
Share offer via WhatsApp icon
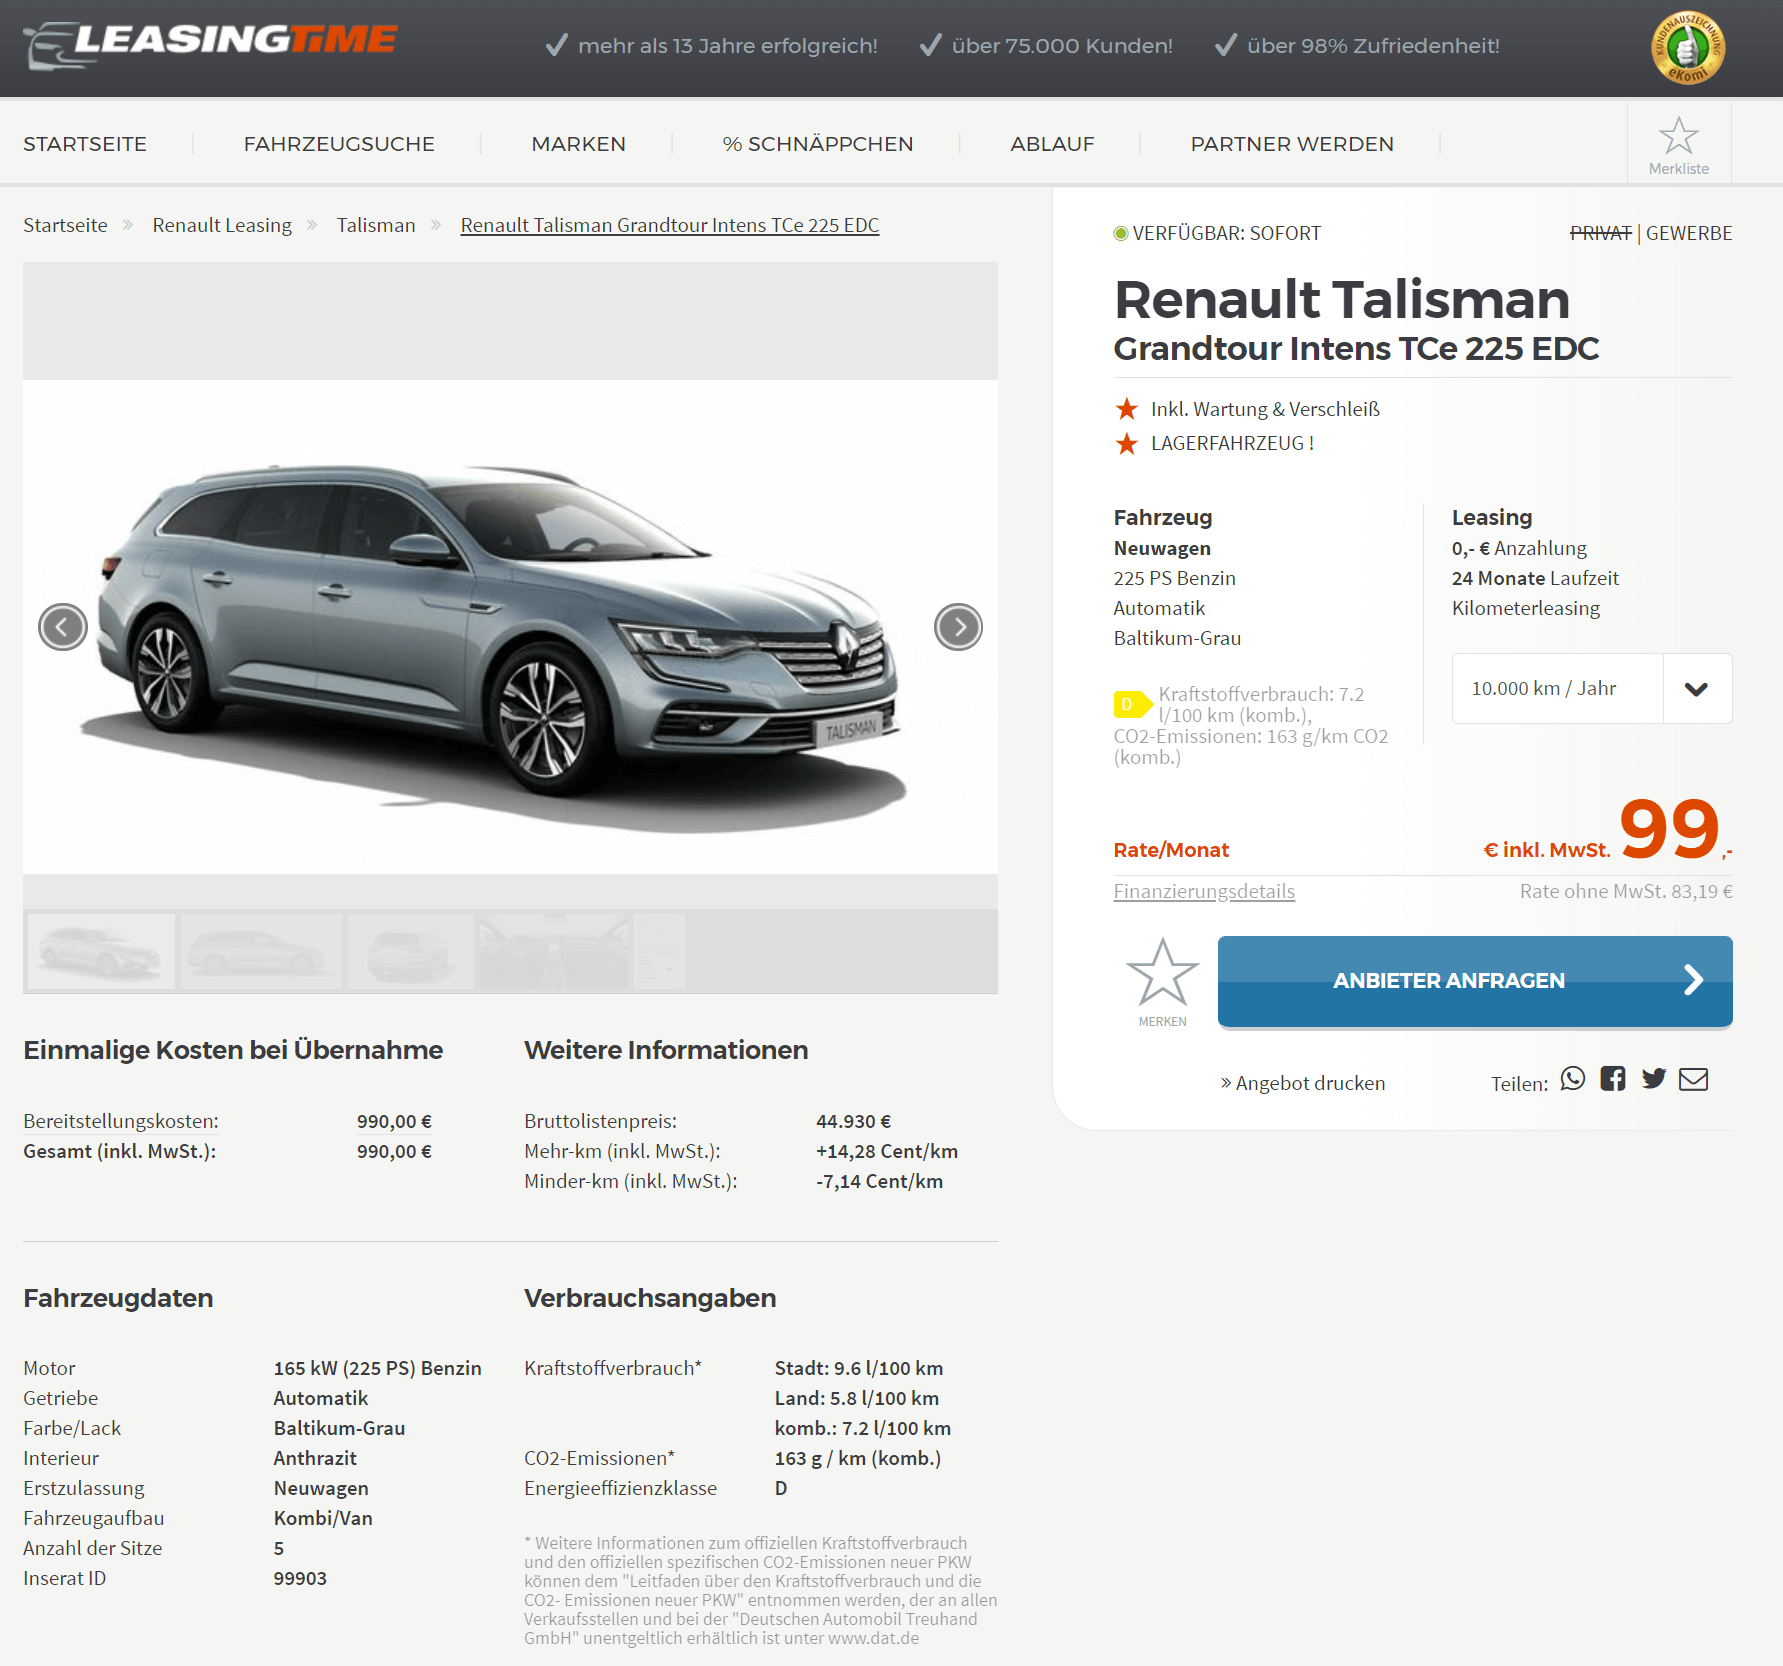point(1572,1078)
